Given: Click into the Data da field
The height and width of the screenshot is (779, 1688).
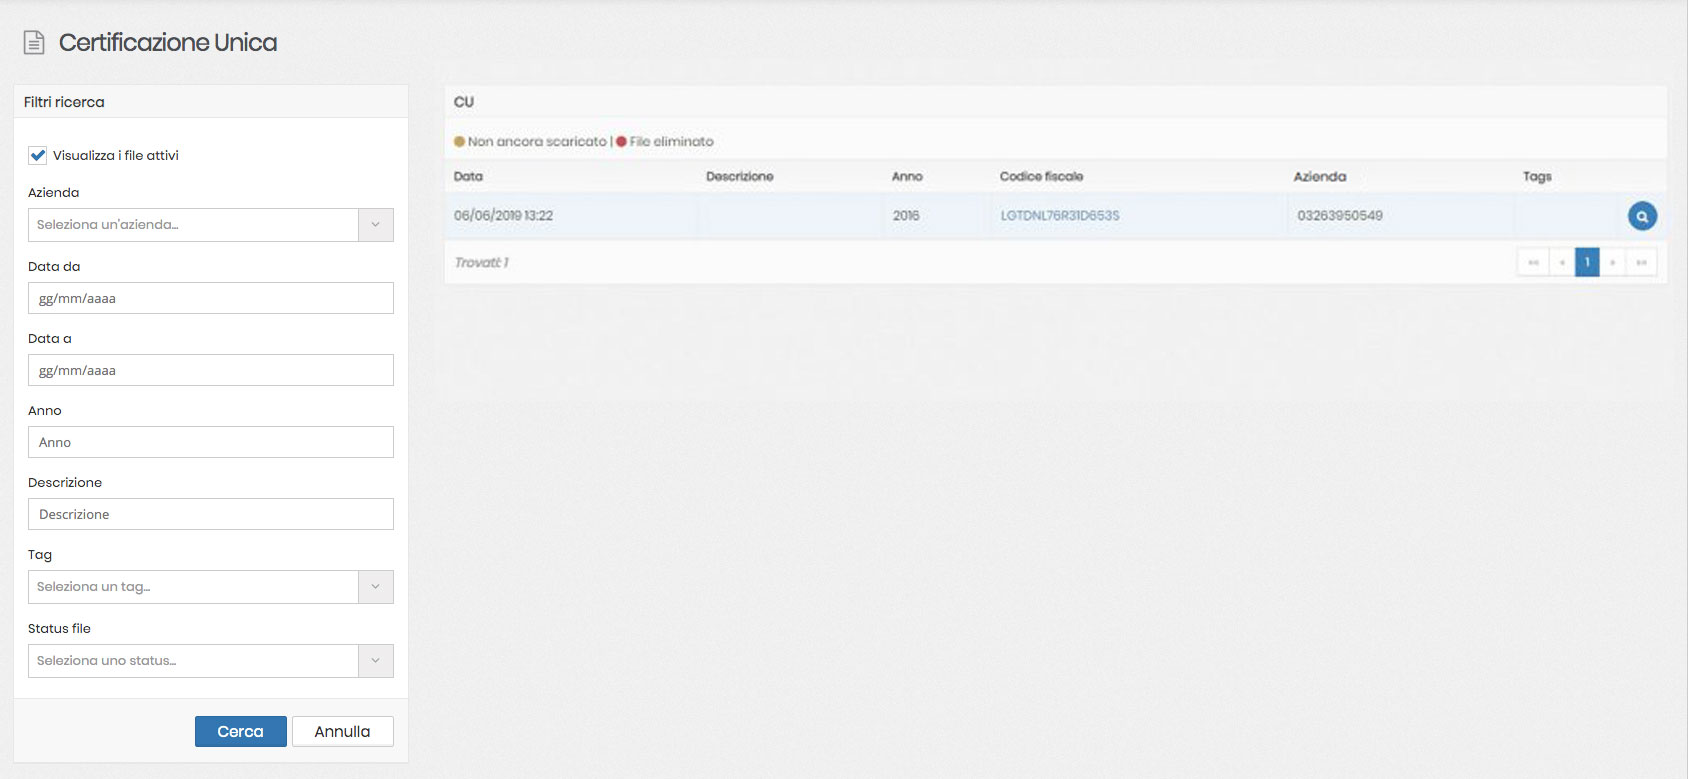Looking at the screenshot, I should [210, 298].
